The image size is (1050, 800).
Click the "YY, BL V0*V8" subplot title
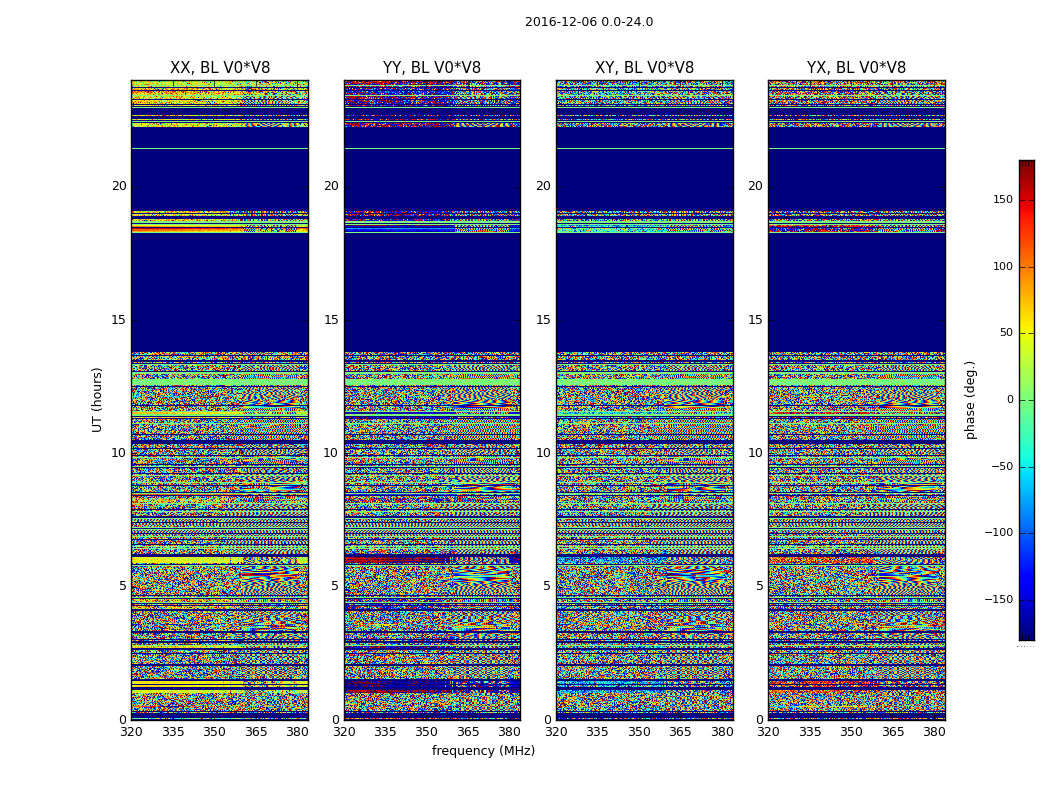click(432, 68)
